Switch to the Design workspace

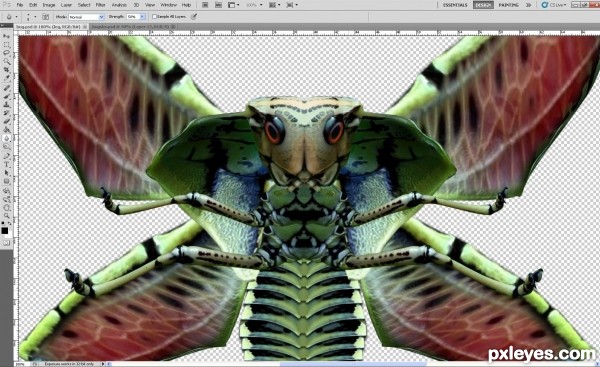(483, 5)
